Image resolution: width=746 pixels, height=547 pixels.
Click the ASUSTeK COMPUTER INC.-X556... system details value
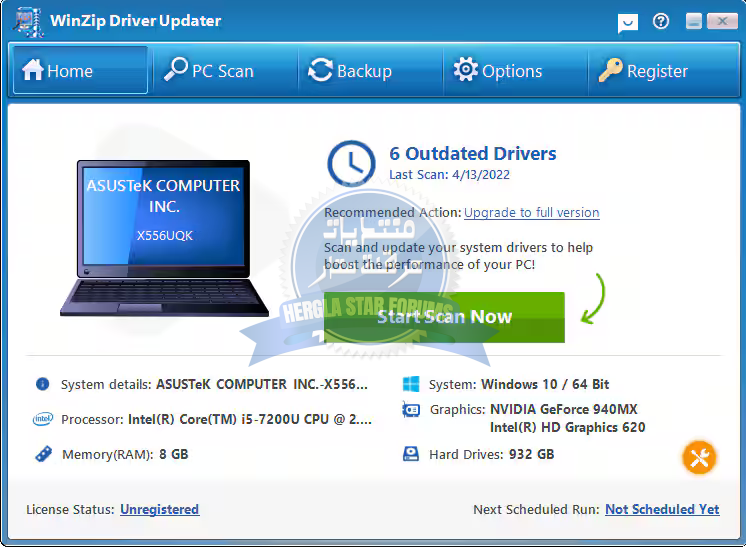coord(262,384)
